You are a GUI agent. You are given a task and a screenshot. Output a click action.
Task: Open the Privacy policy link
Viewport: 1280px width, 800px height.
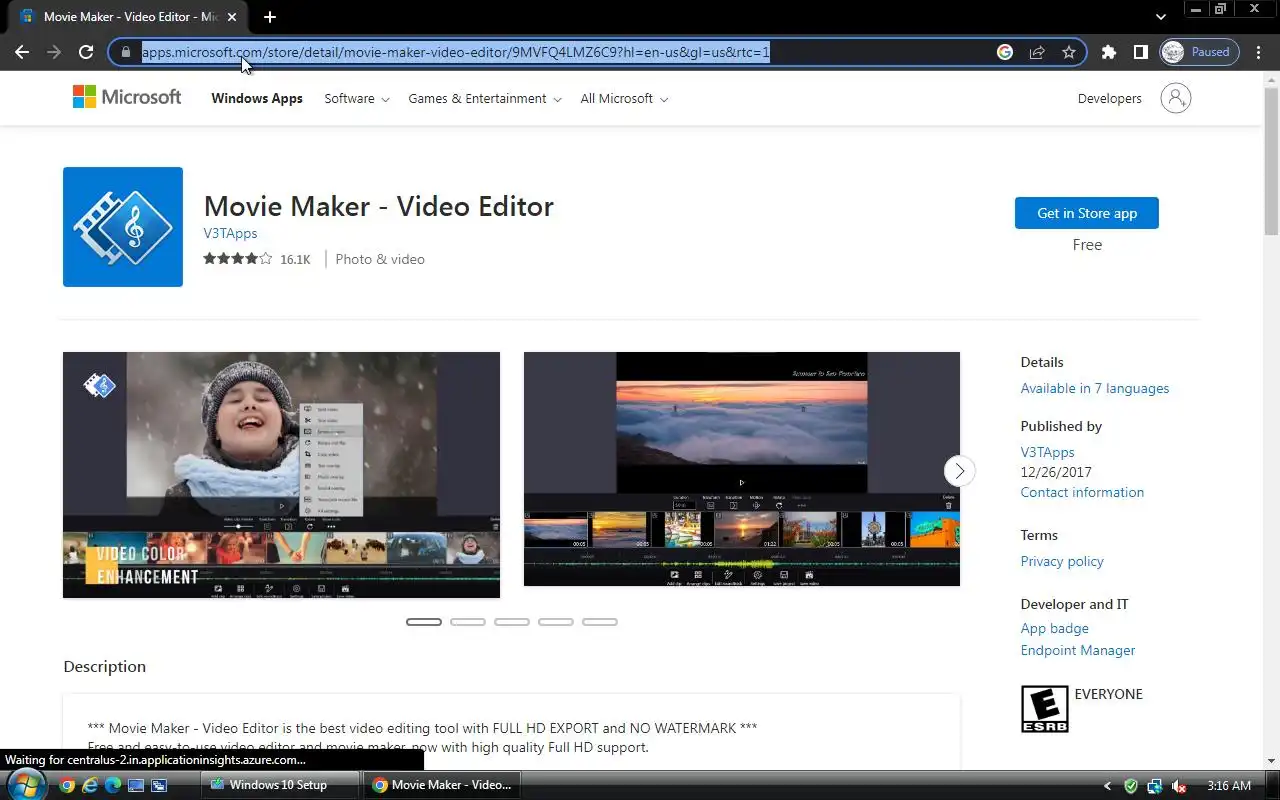[1062, 561]
